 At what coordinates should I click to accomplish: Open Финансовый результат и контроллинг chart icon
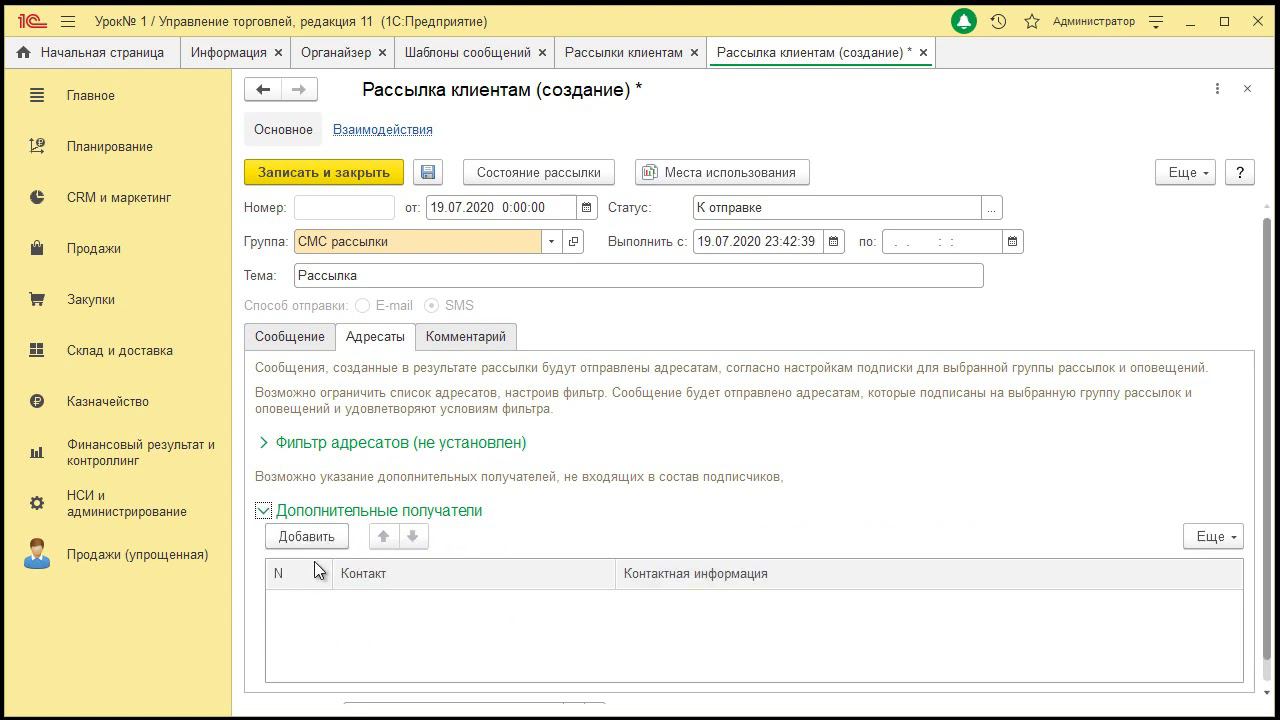[x=37, y=453]
